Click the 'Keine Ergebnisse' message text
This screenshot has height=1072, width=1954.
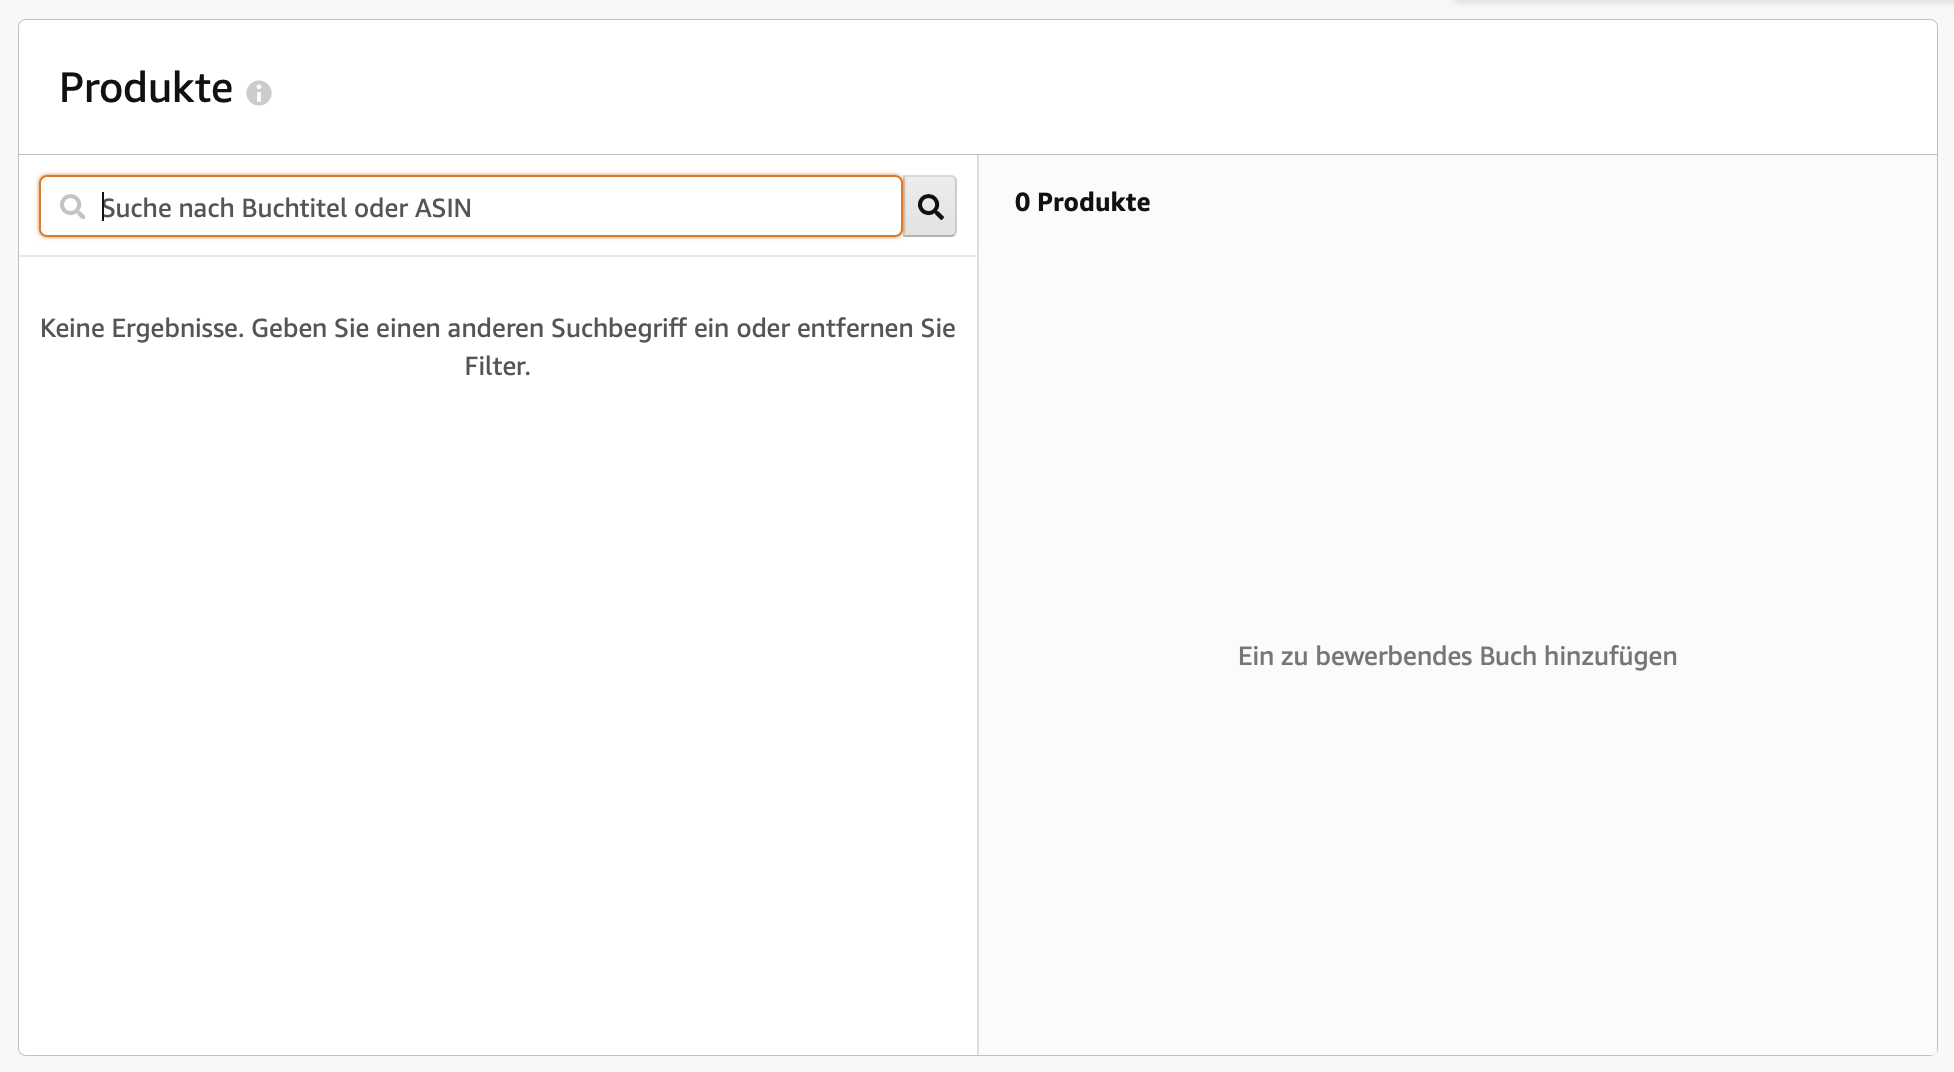click(497, 346)
